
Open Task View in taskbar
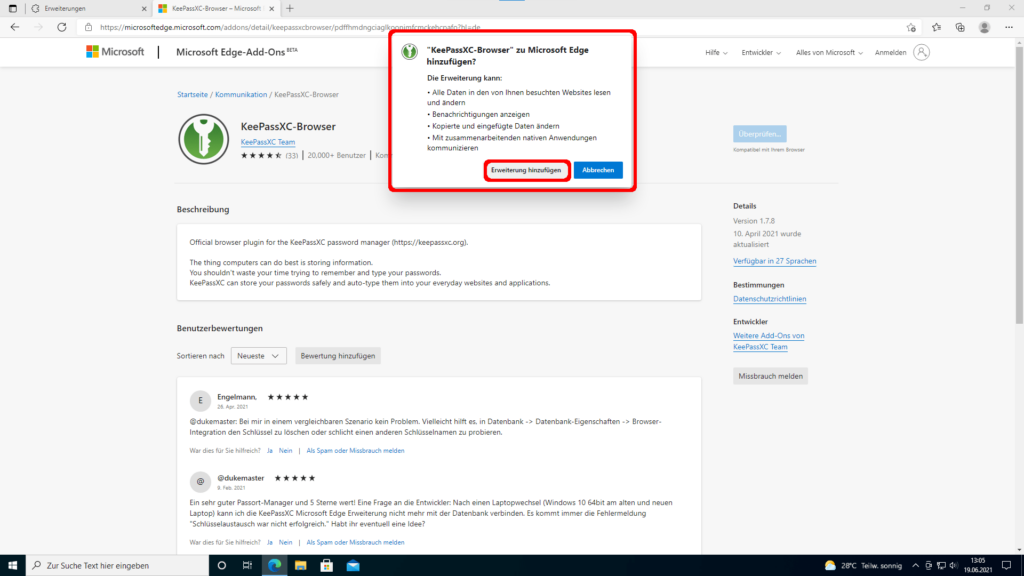pos(248,566)
